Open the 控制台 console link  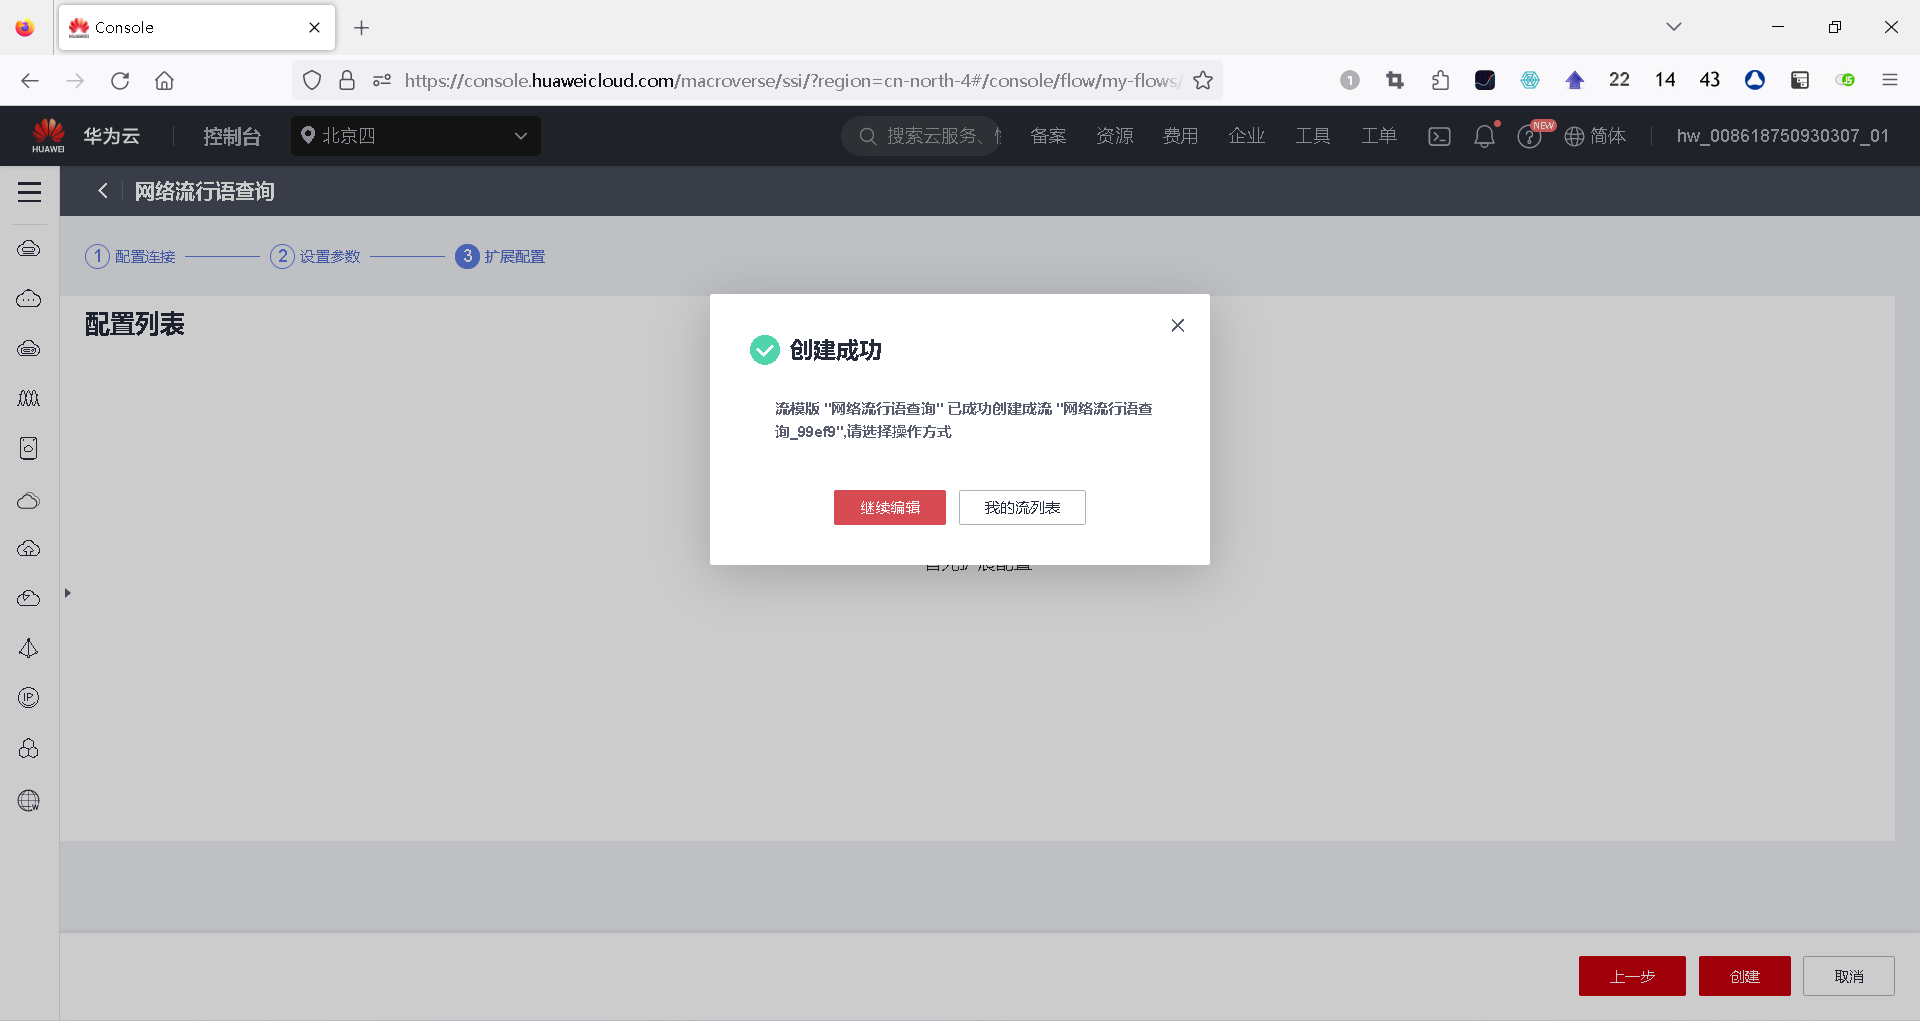tap(231, 136)
